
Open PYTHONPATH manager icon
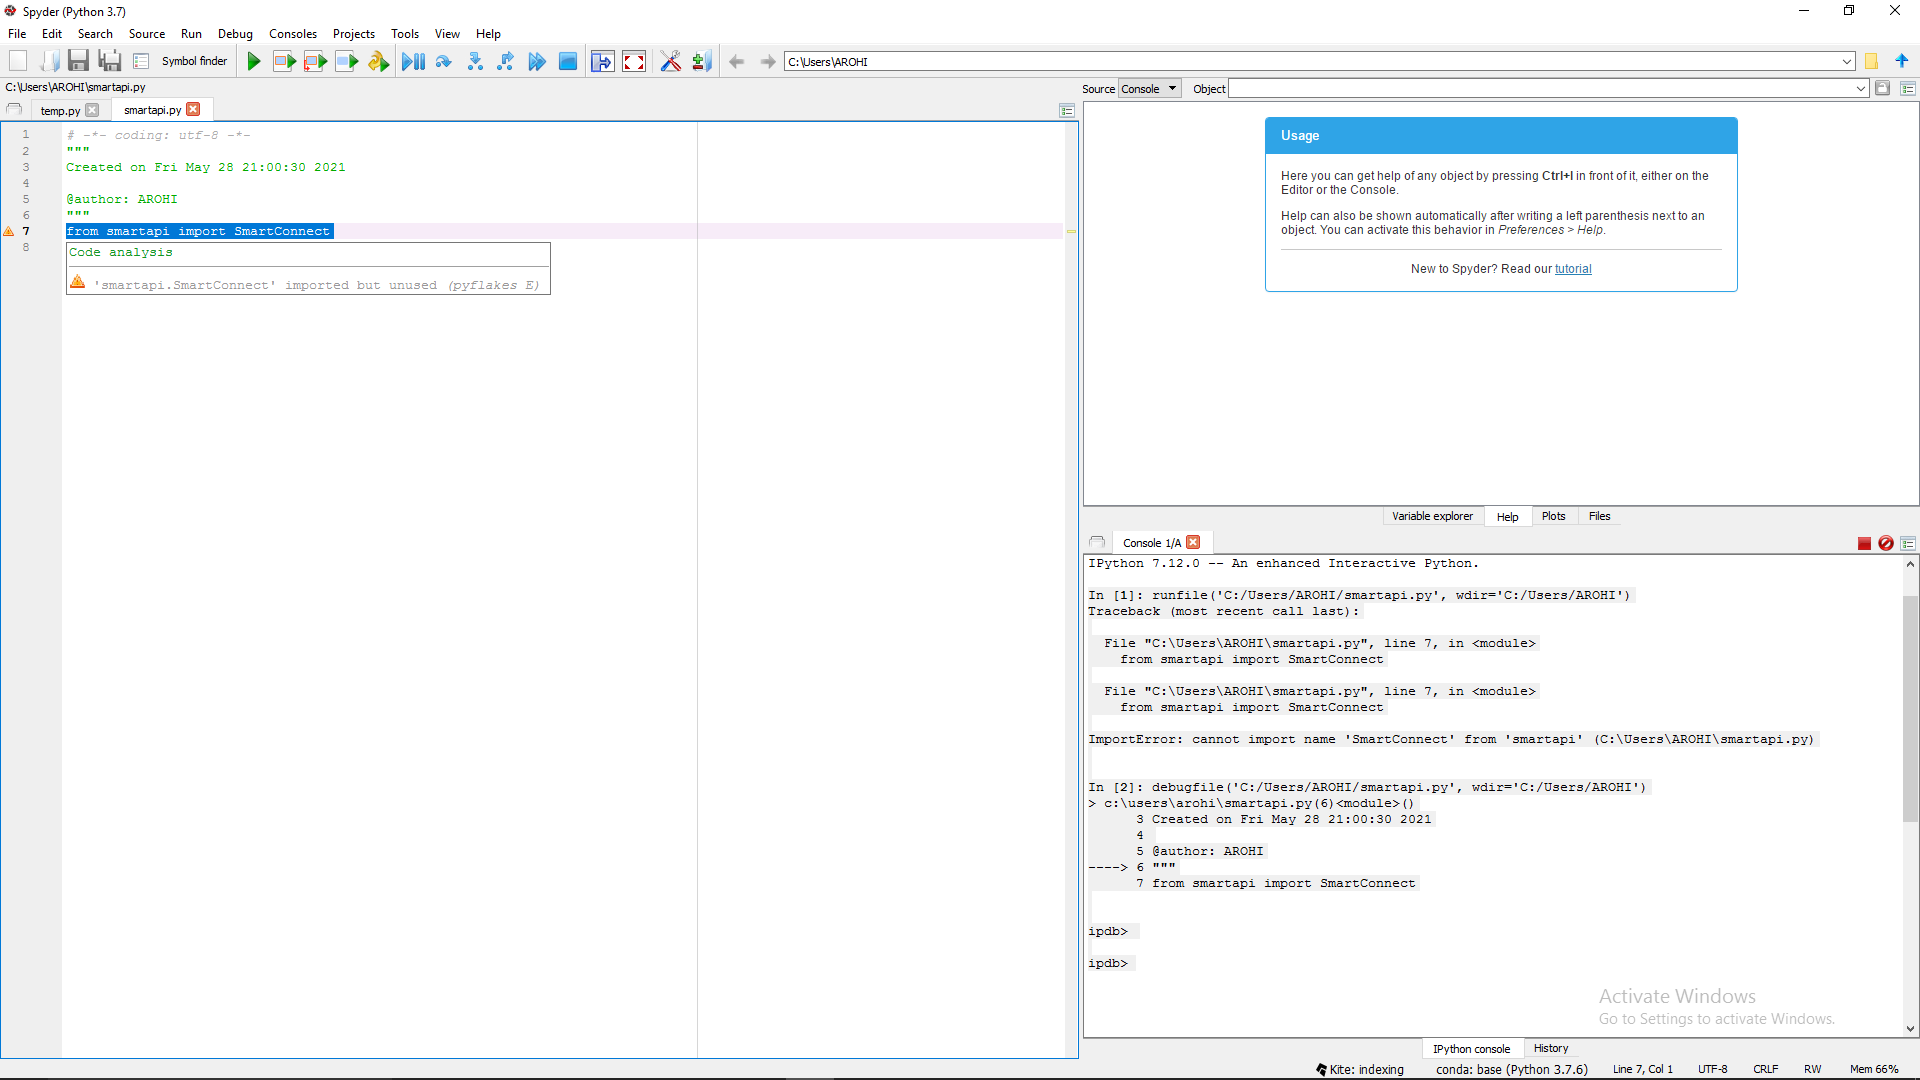coord(702,61)
